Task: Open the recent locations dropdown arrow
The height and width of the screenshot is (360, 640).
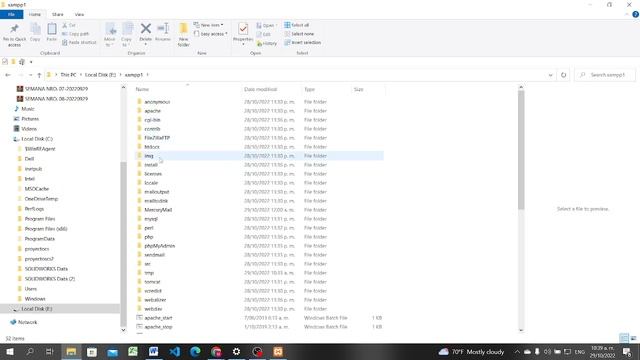Action: (x=30, y=75)
